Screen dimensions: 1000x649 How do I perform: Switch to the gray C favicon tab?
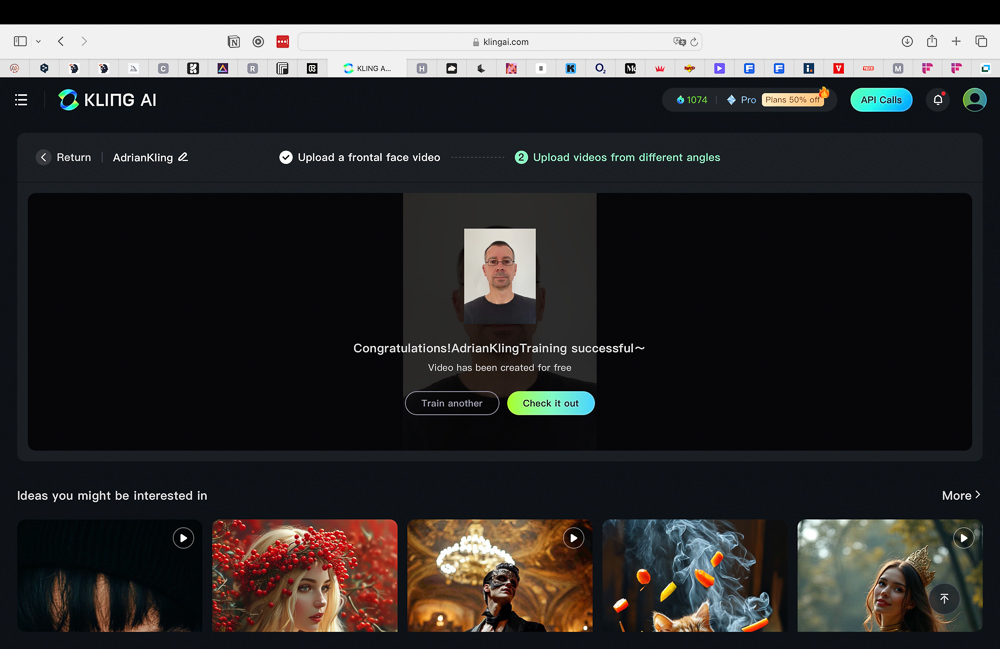[x=163, y=68]
